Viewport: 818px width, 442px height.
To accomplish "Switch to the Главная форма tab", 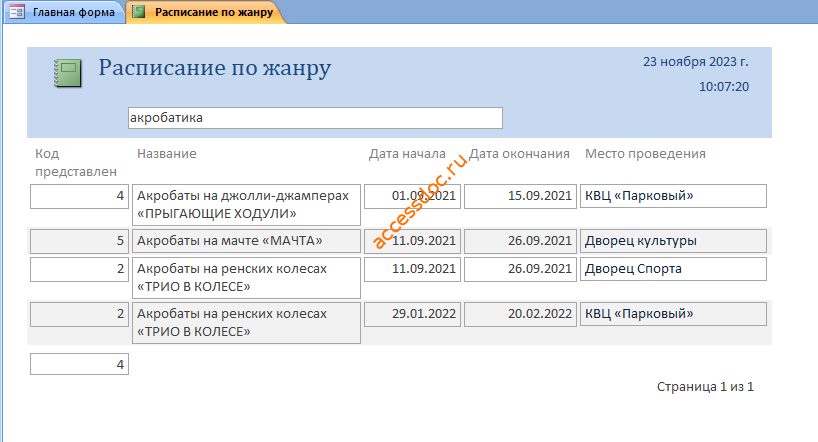I will (64, 12).
